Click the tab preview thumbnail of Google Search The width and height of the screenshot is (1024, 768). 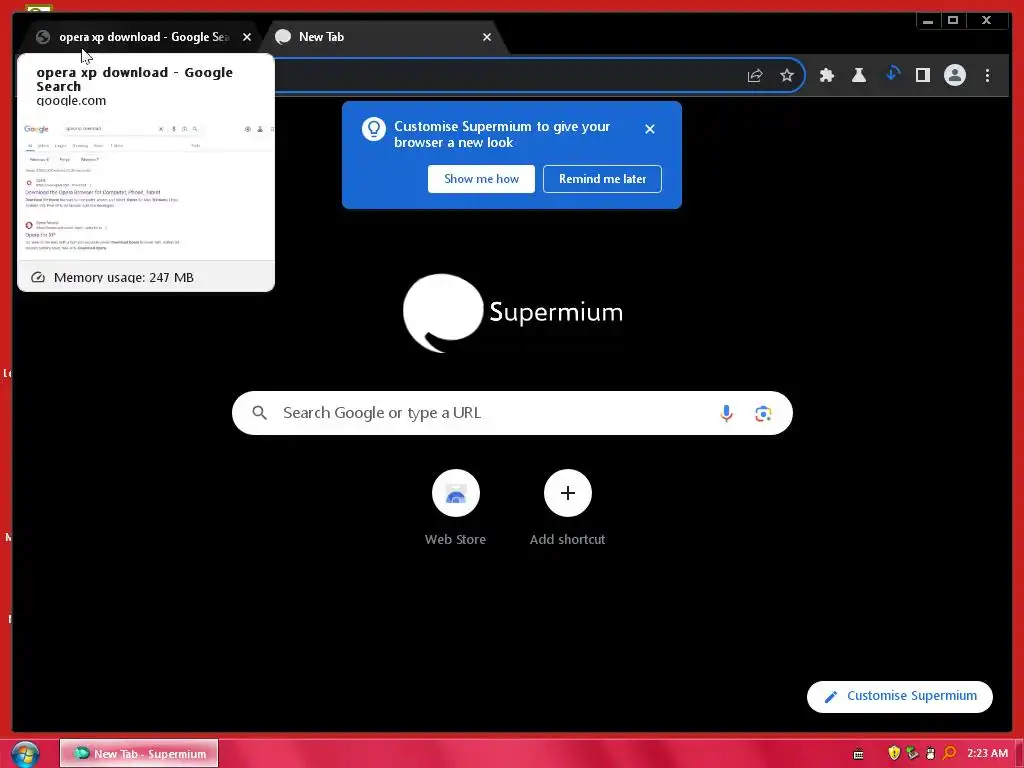(146, 188)
